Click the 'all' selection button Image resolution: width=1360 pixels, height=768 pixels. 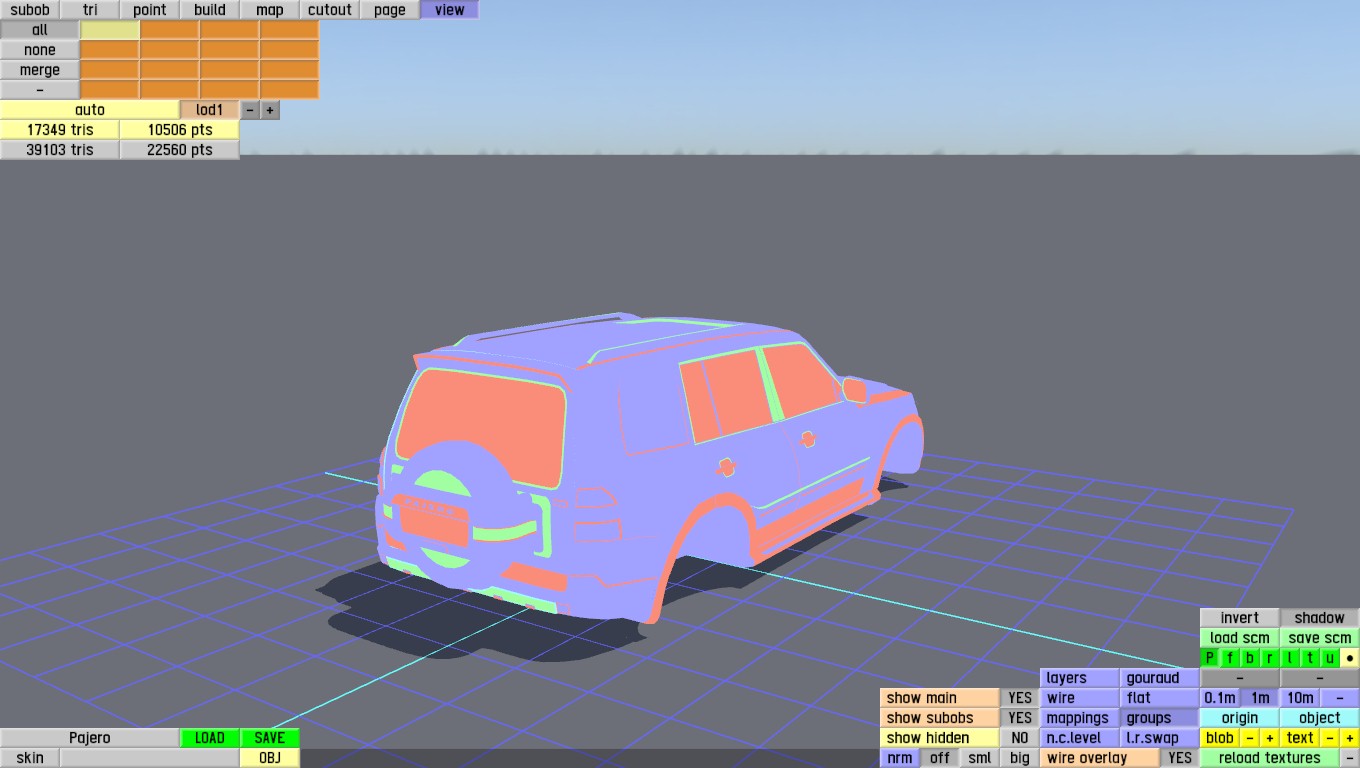tap(40, 30)
